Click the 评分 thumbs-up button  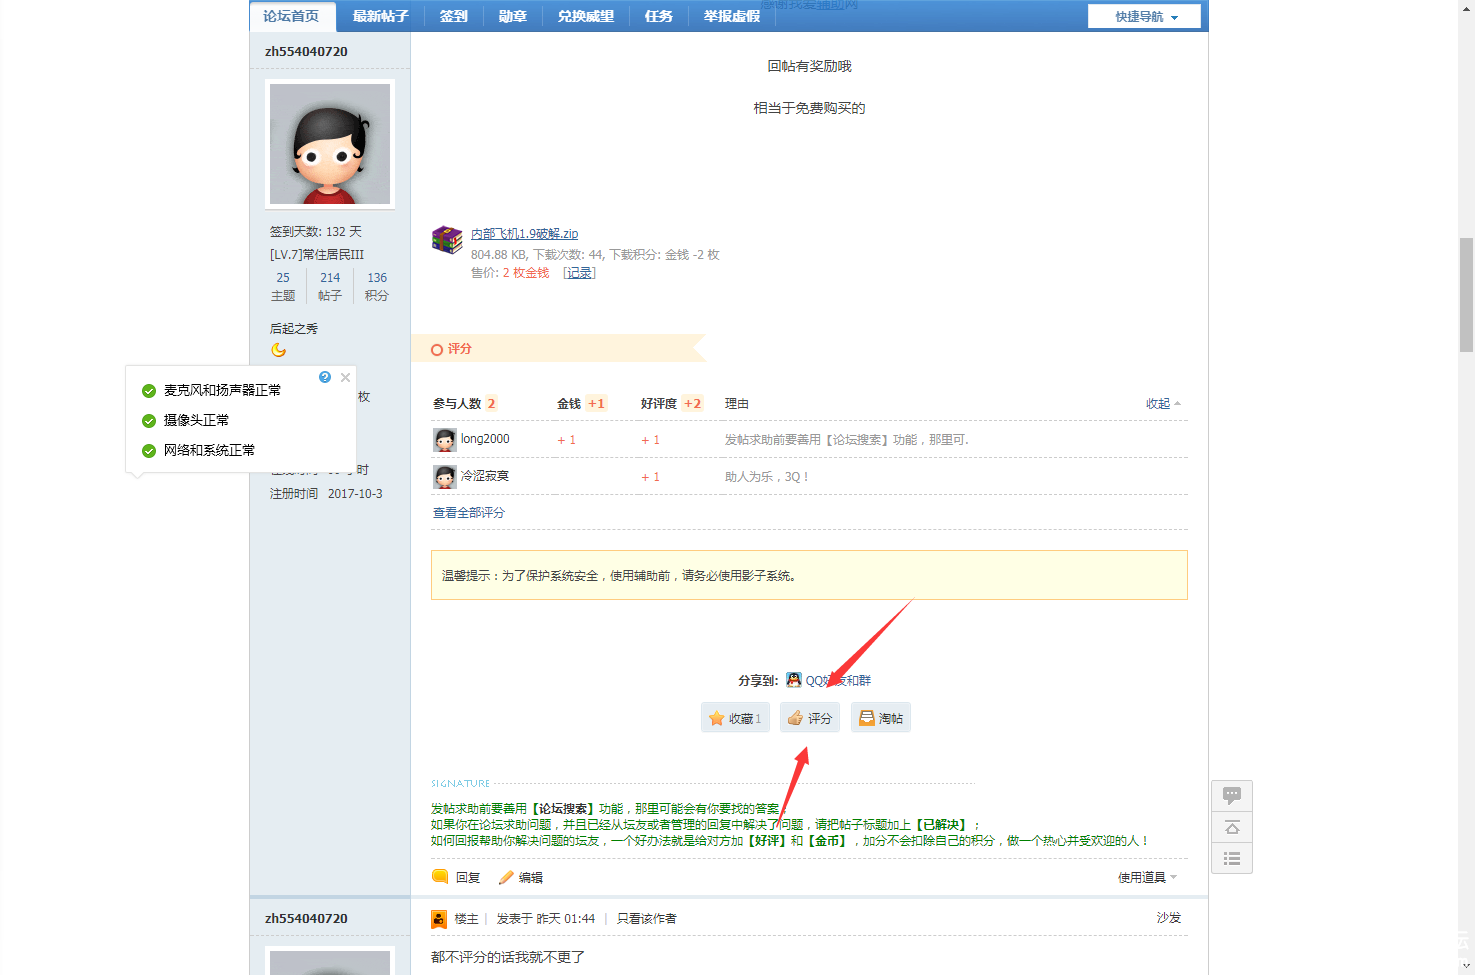(x=810, y=718)
